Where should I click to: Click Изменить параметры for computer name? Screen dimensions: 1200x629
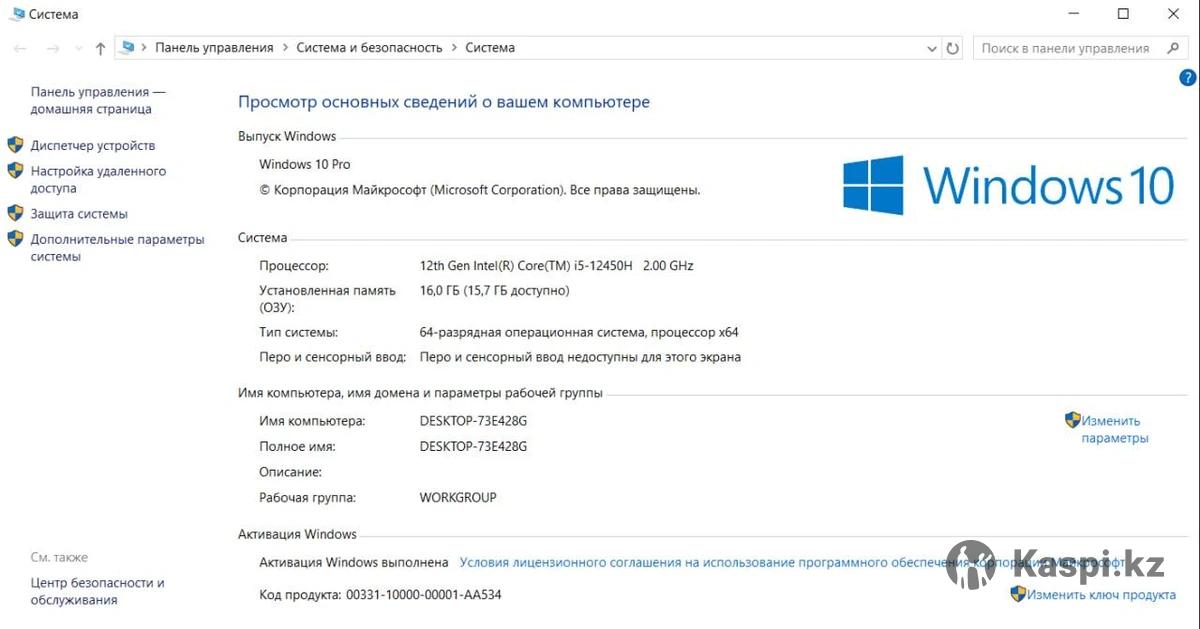[1114, 429]
